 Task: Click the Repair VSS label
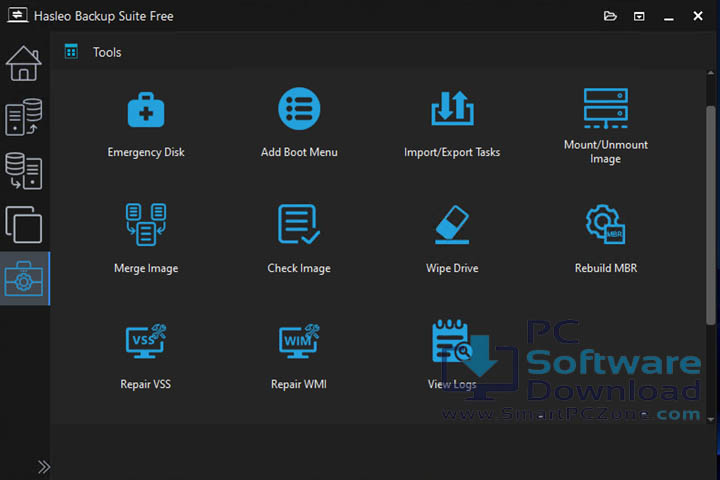click(146, 384)
